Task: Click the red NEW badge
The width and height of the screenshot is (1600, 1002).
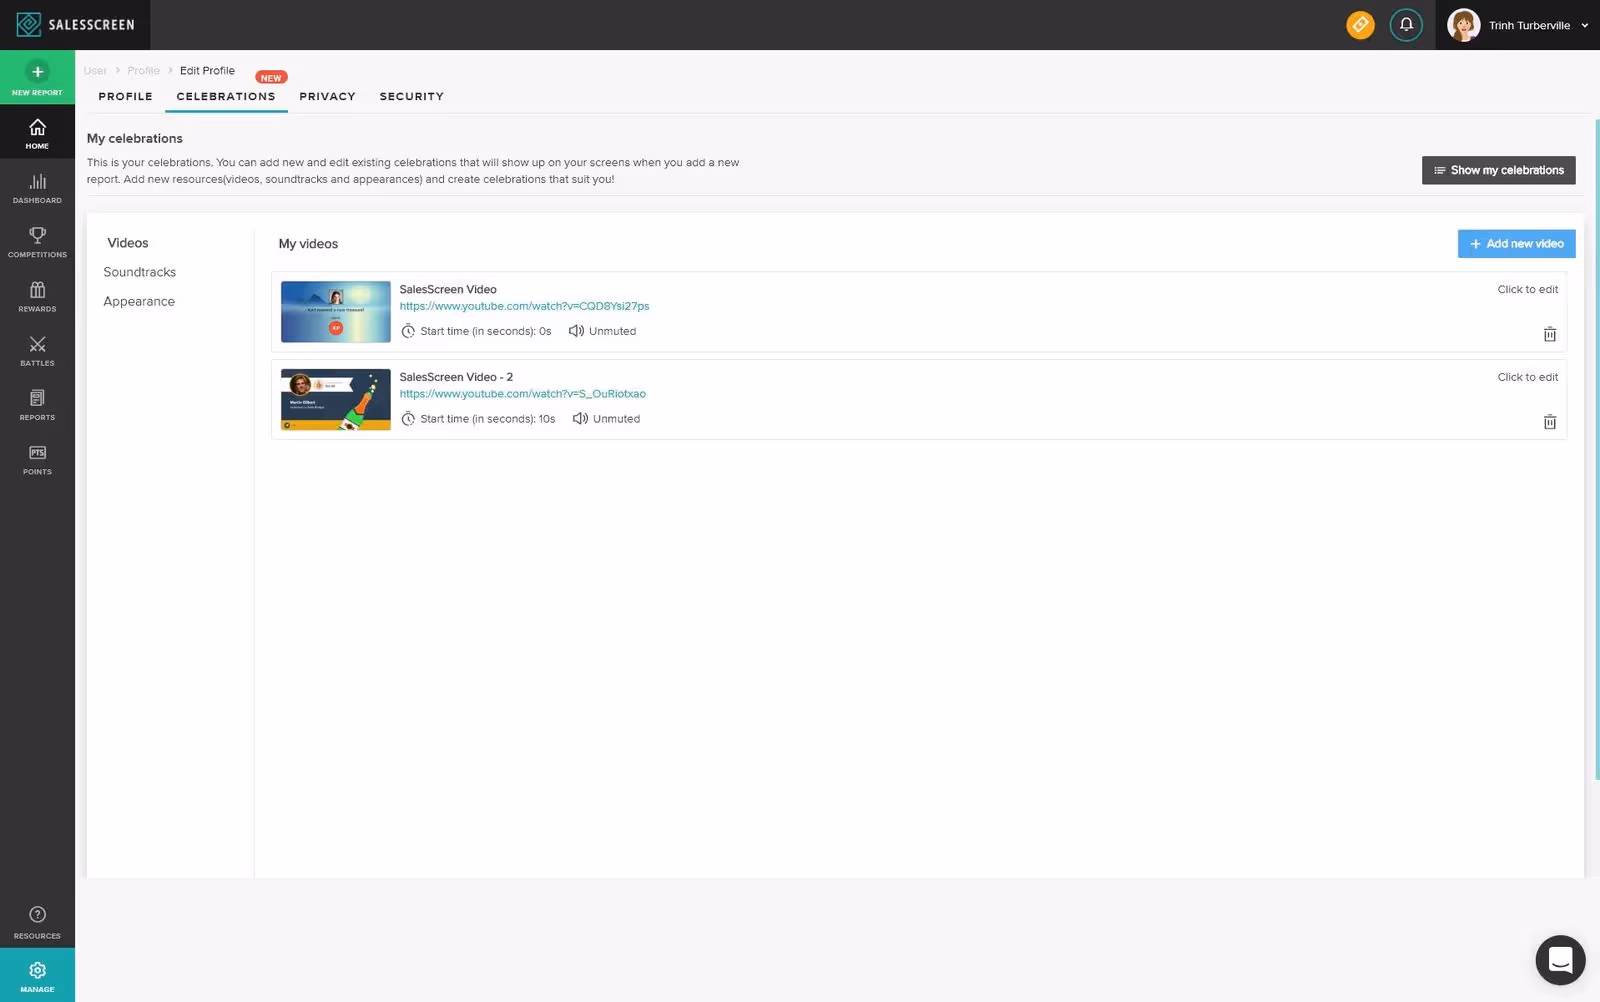Action: point(271,78)
